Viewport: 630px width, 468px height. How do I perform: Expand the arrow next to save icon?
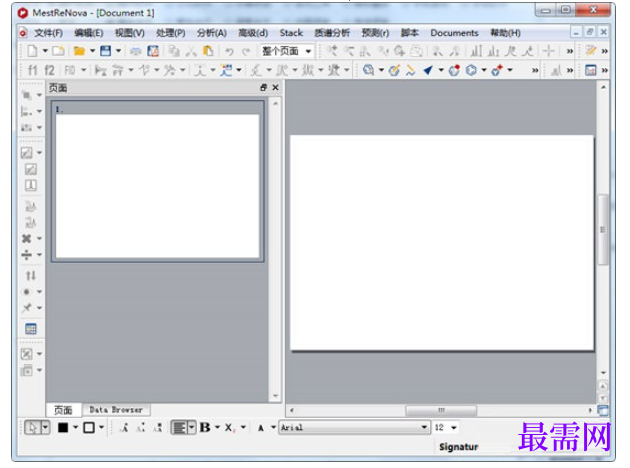pyautogui.click(x=118, y=51)
